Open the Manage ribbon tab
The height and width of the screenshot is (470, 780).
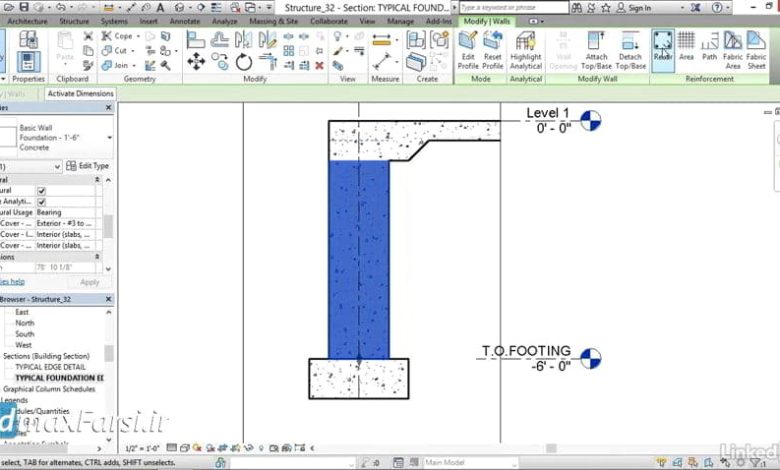tap(400, 21)
